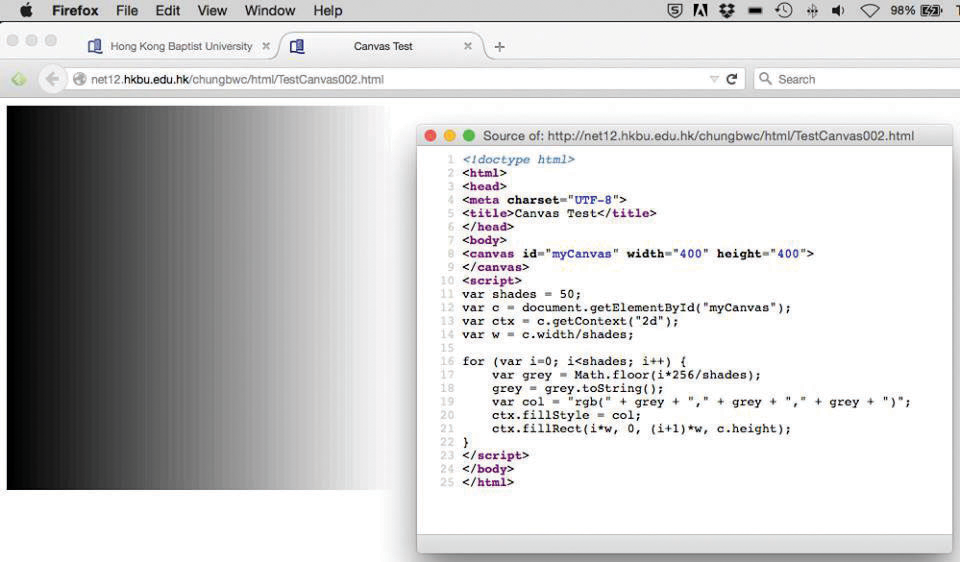The image size is (960, 562).
Task: Switch to the Canvas Test tab
Action: click(x=383, y=46)
